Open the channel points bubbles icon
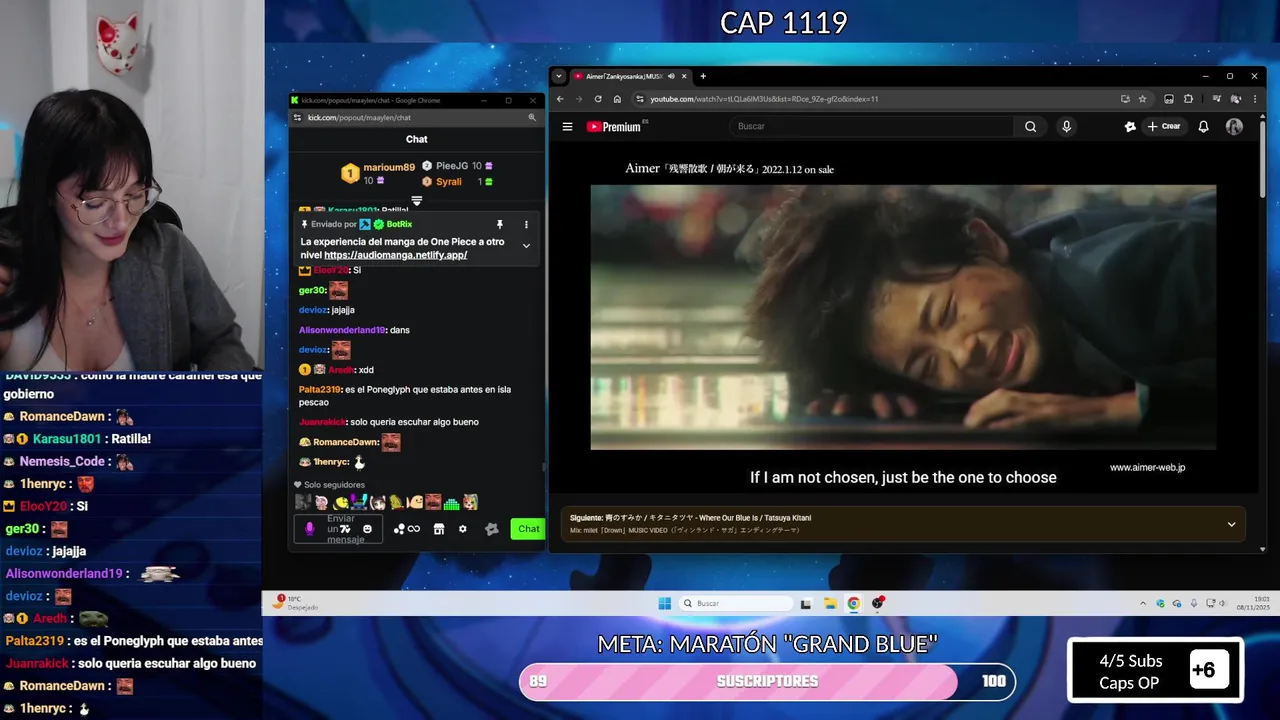Screen dimensions: 1280x720 (399, 529)
